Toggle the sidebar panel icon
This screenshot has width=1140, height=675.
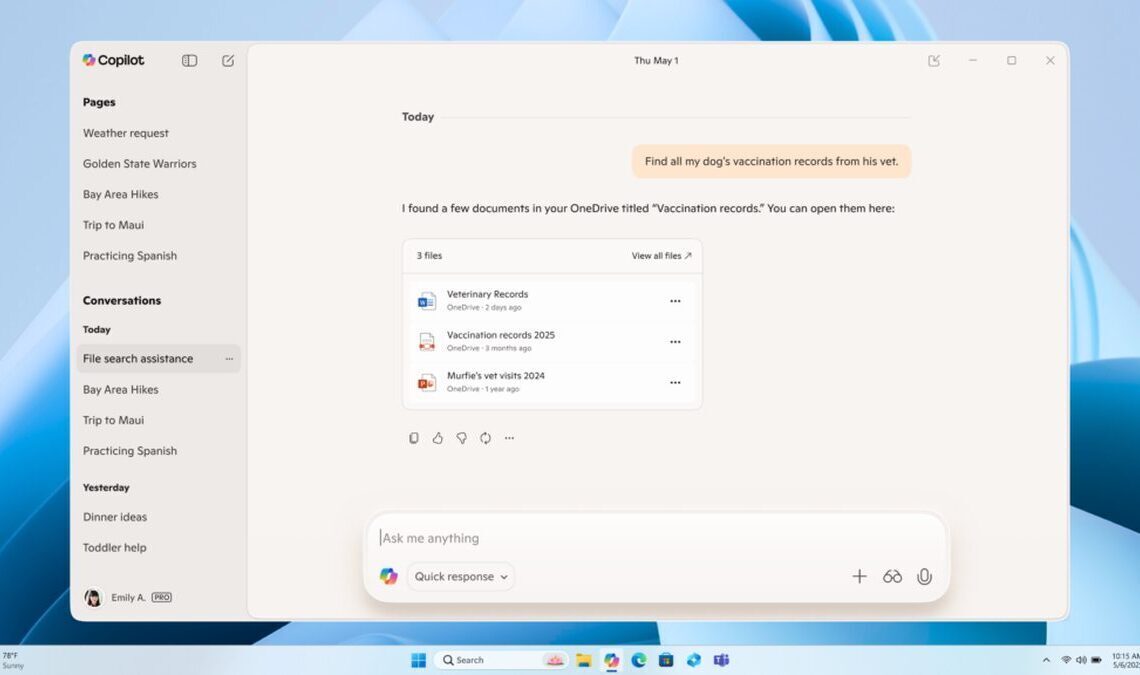pyautogui.click(x=189, y=61)
